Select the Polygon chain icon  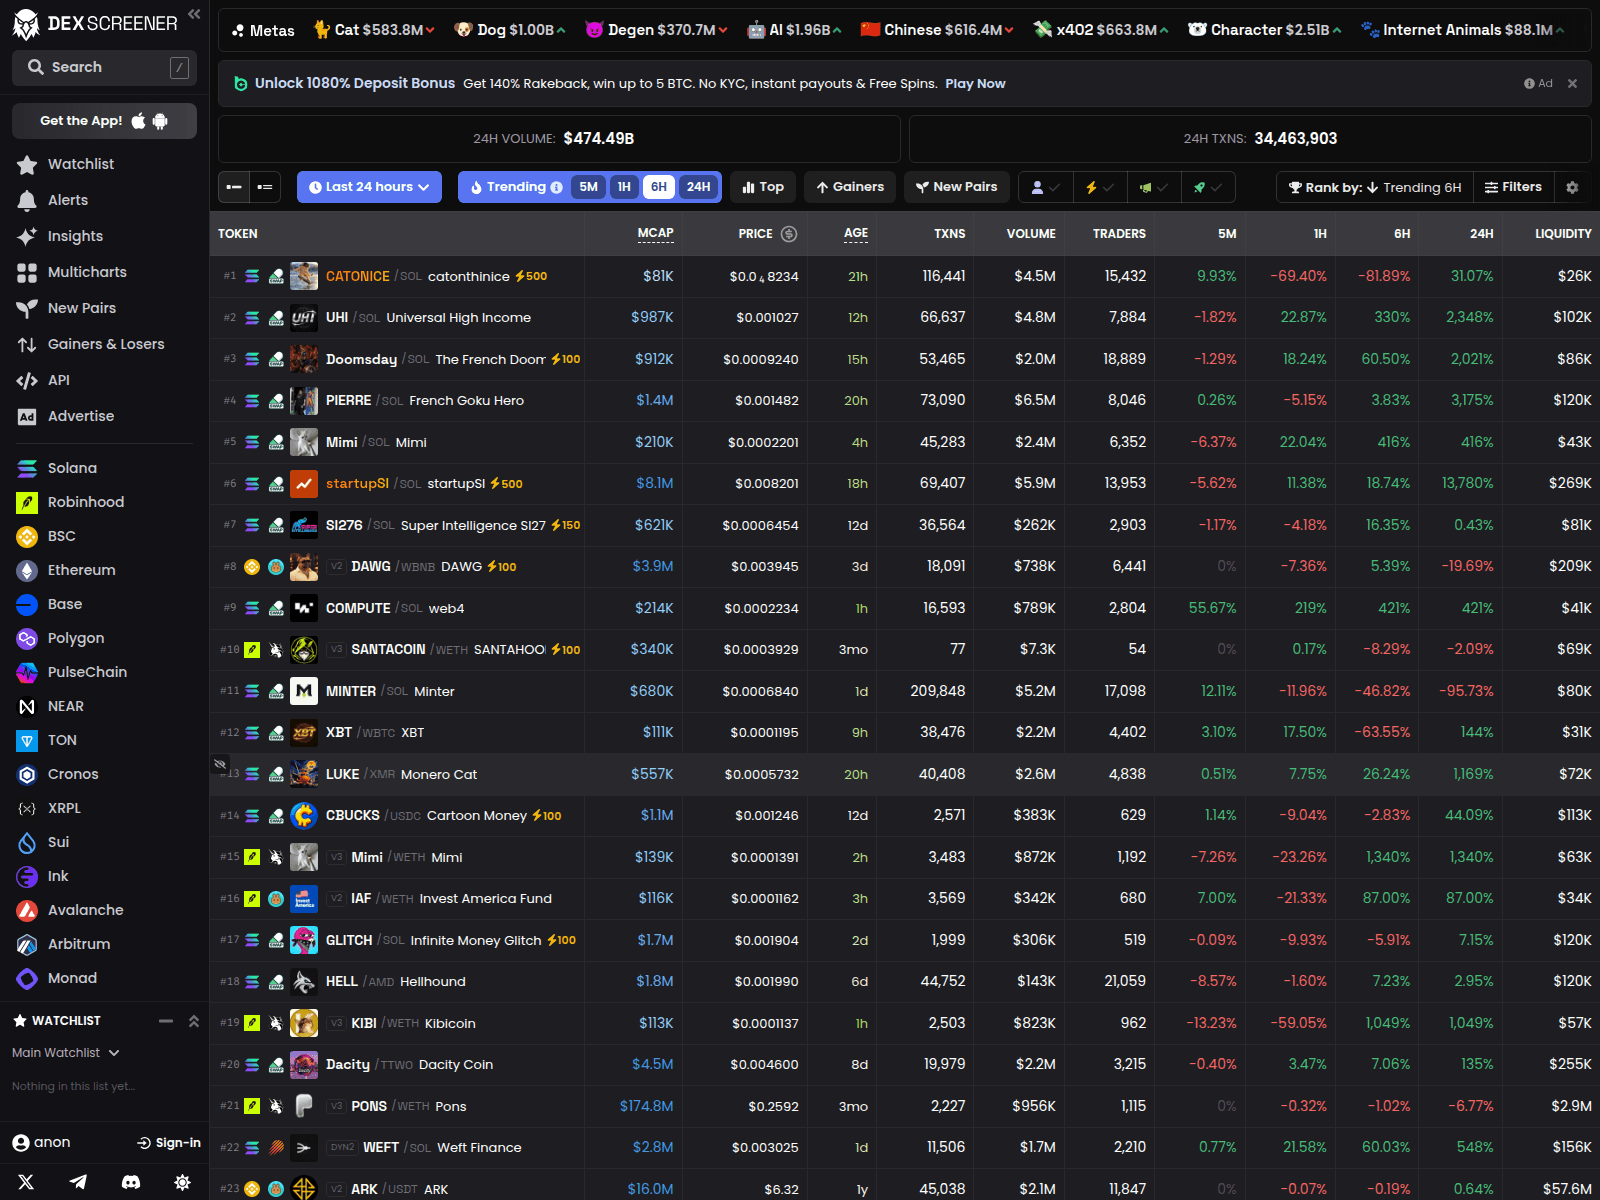point(27,638)
